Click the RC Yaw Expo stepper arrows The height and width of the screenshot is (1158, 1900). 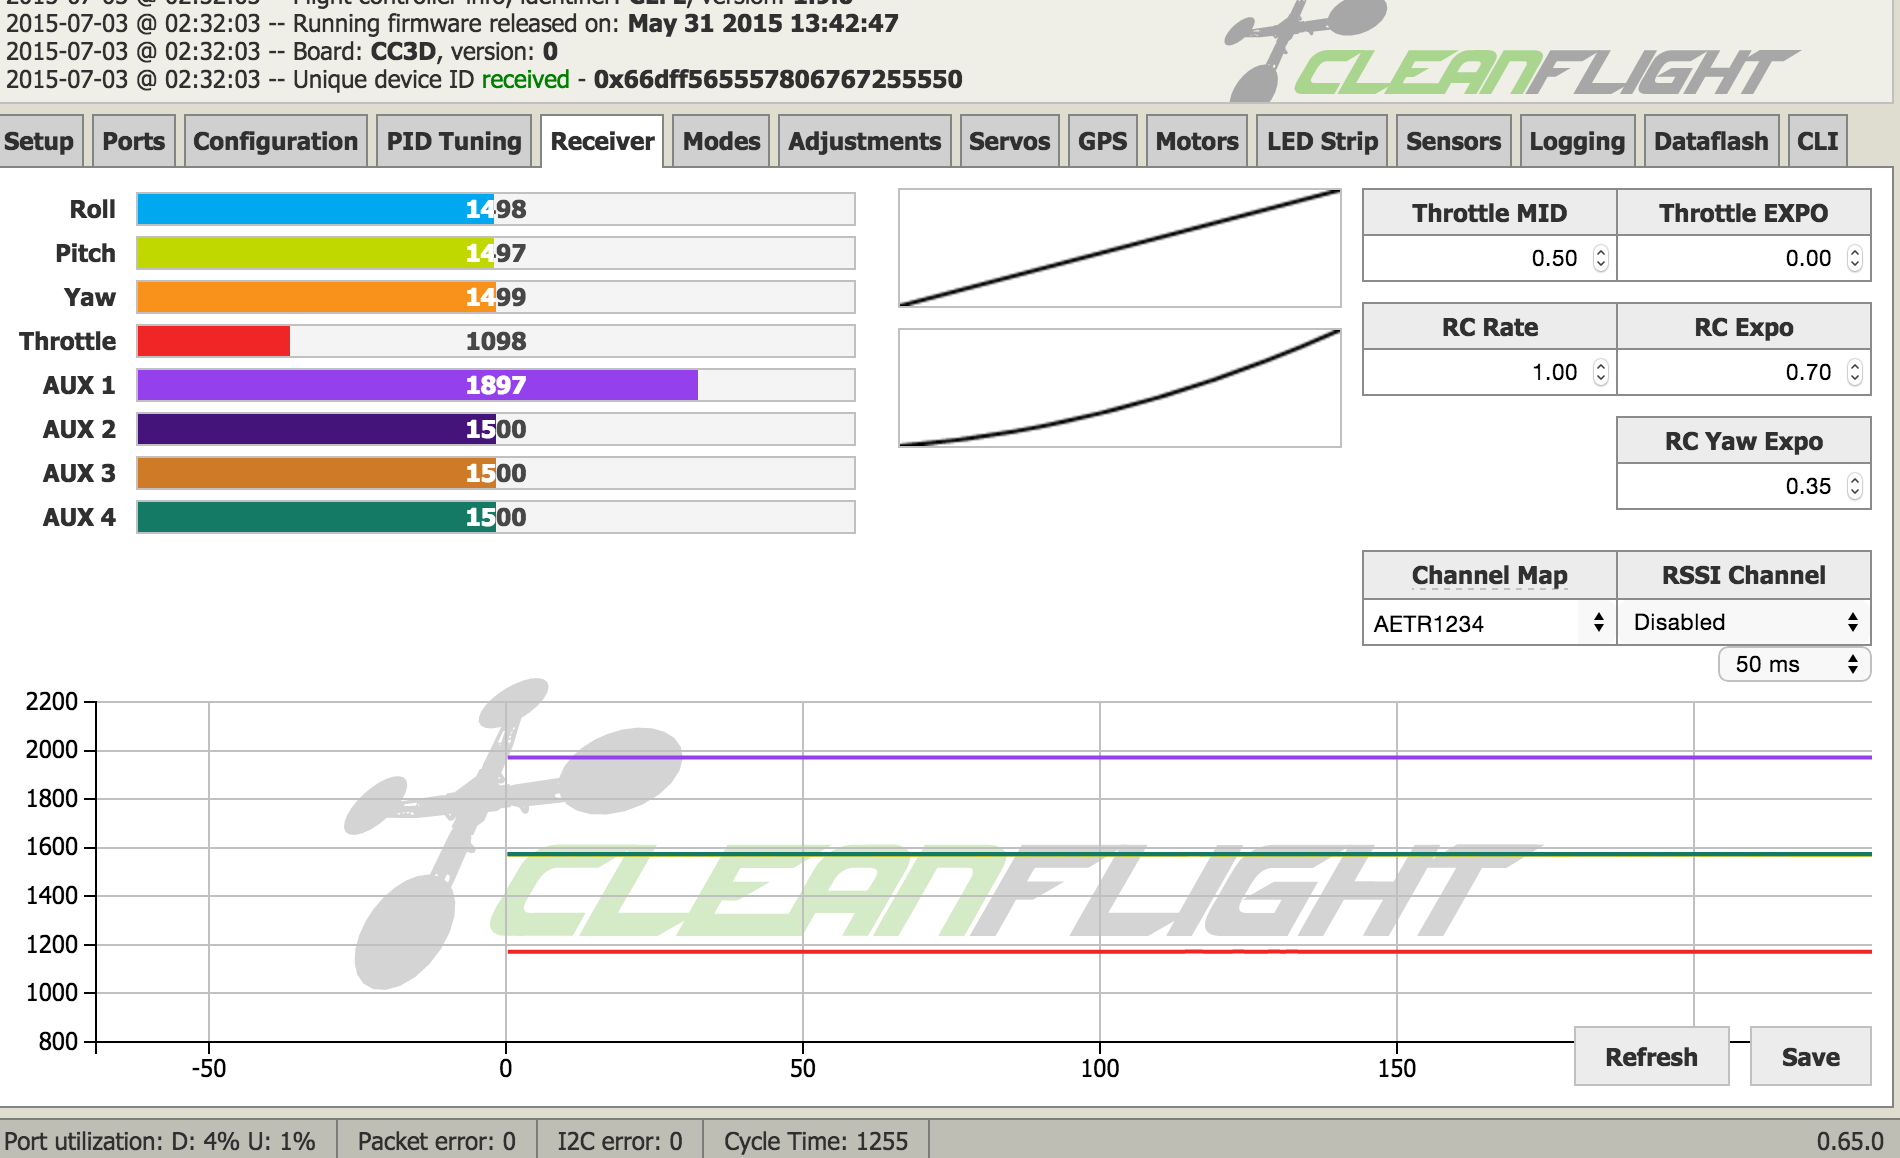pyautogui.click(x=1854, y=486)
